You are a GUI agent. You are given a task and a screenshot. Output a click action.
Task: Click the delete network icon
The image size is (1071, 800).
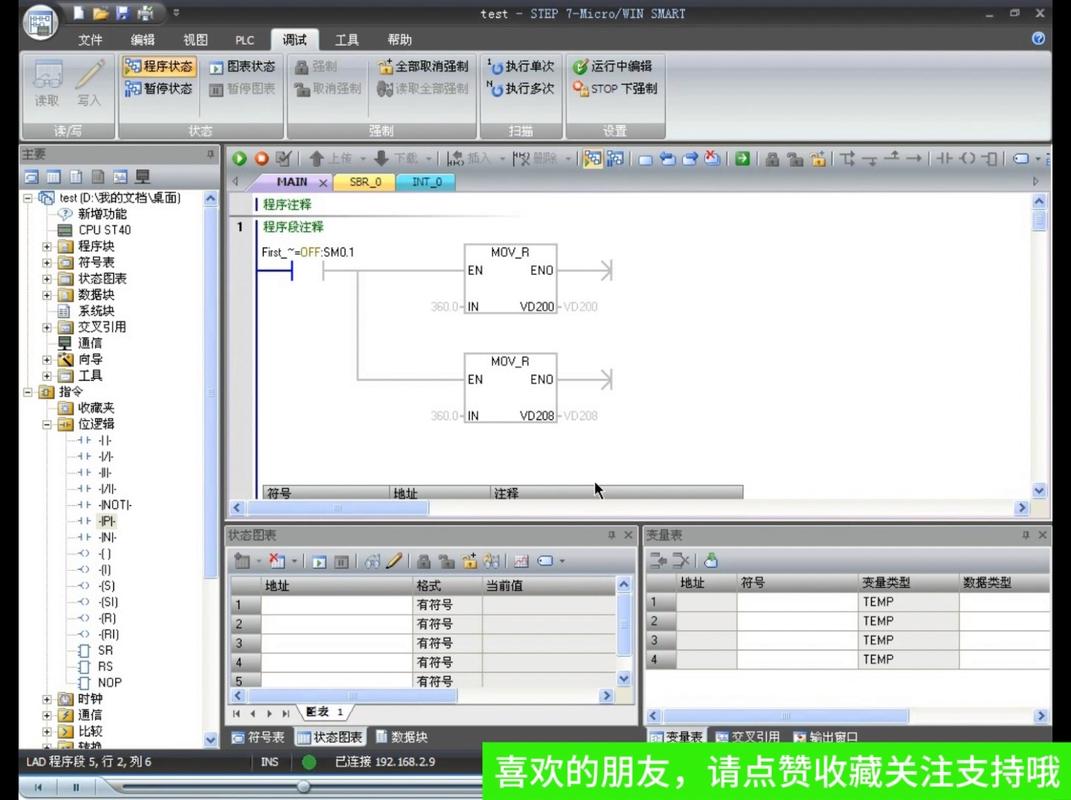[521, 158]
